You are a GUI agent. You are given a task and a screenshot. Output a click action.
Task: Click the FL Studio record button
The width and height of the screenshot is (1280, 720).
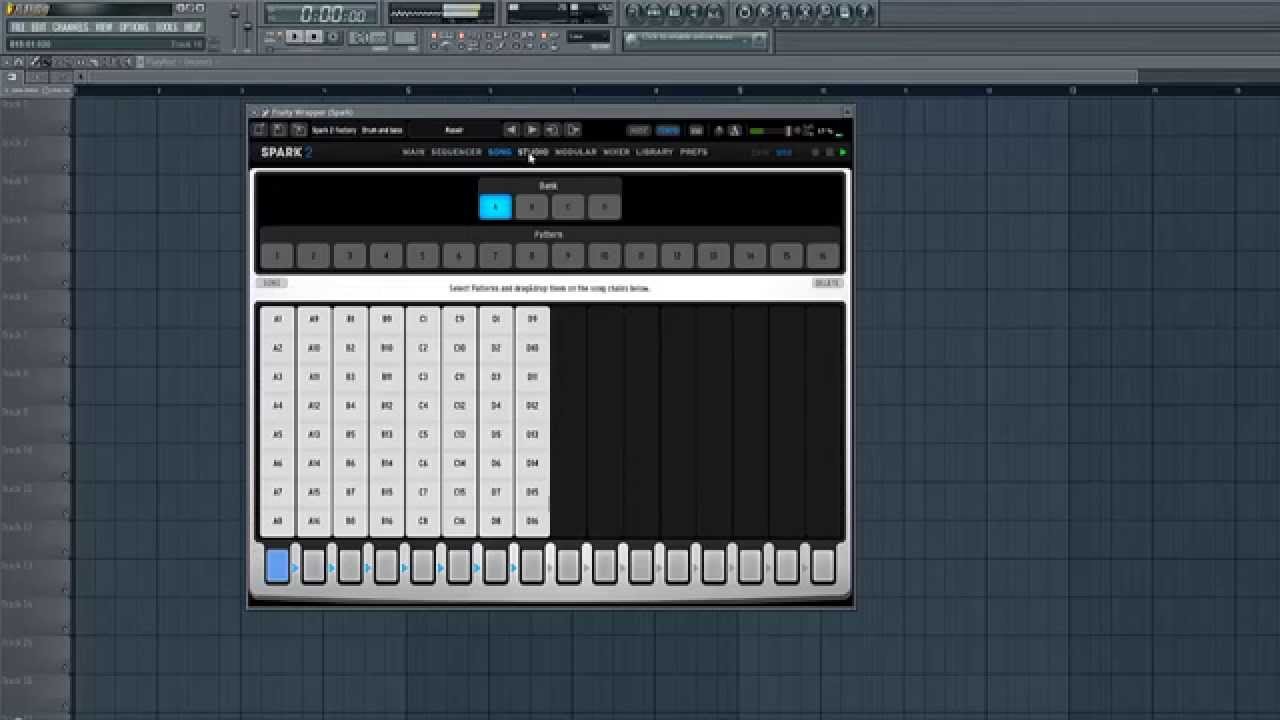[333, 37]
